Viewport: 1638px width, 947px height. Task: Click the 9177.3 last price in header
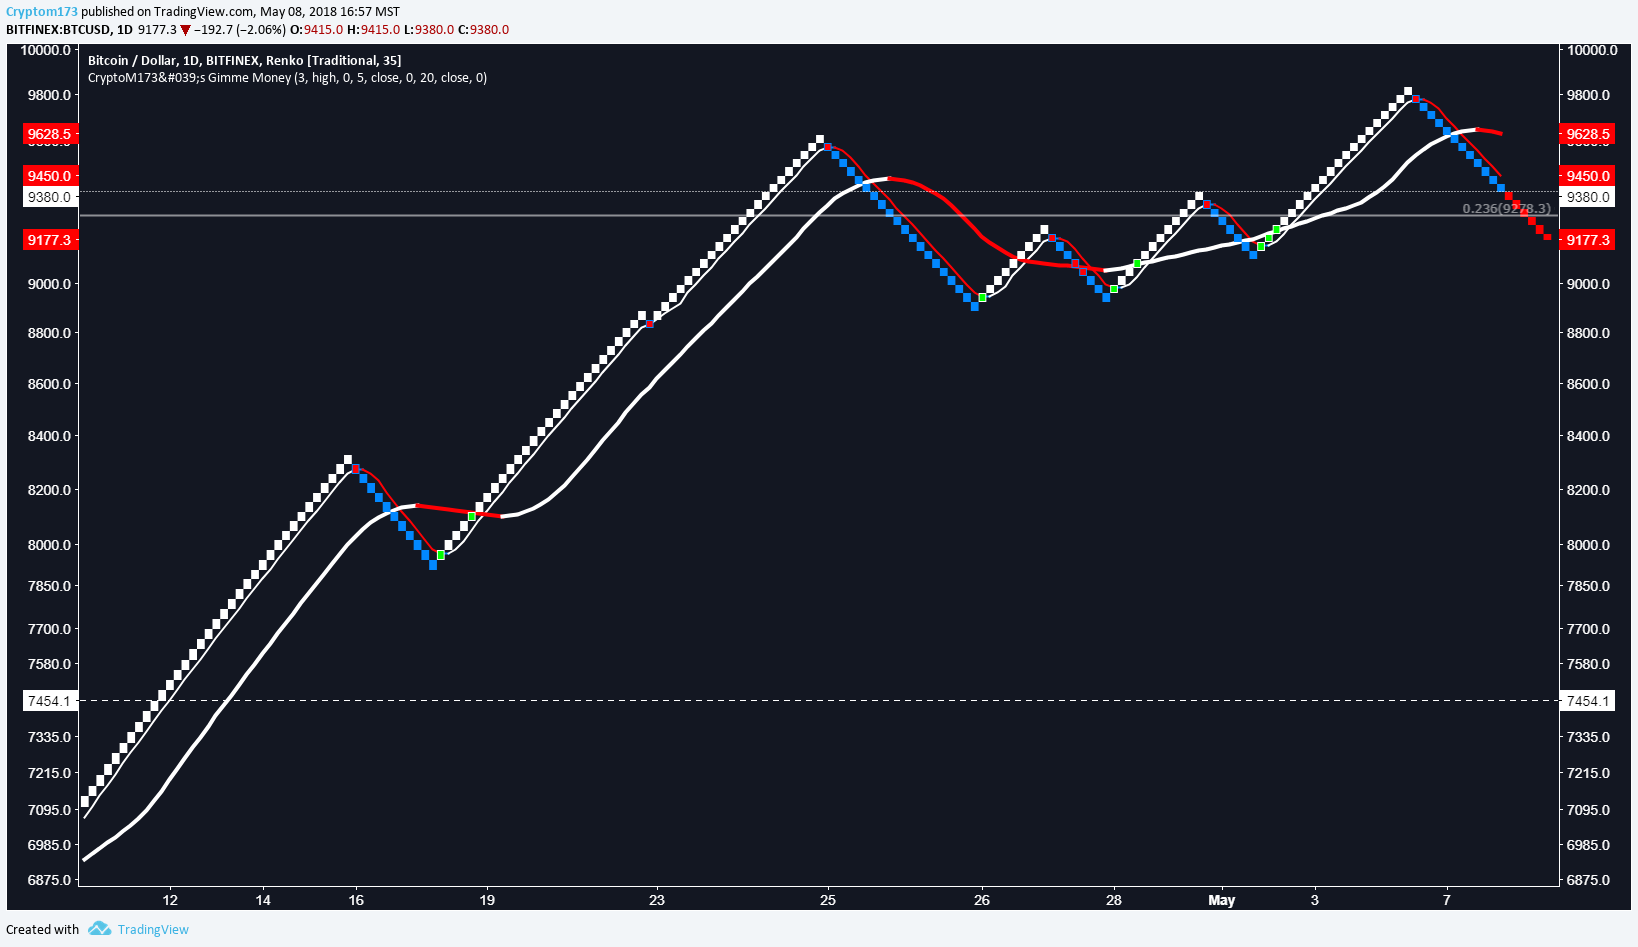click(157, 30)
